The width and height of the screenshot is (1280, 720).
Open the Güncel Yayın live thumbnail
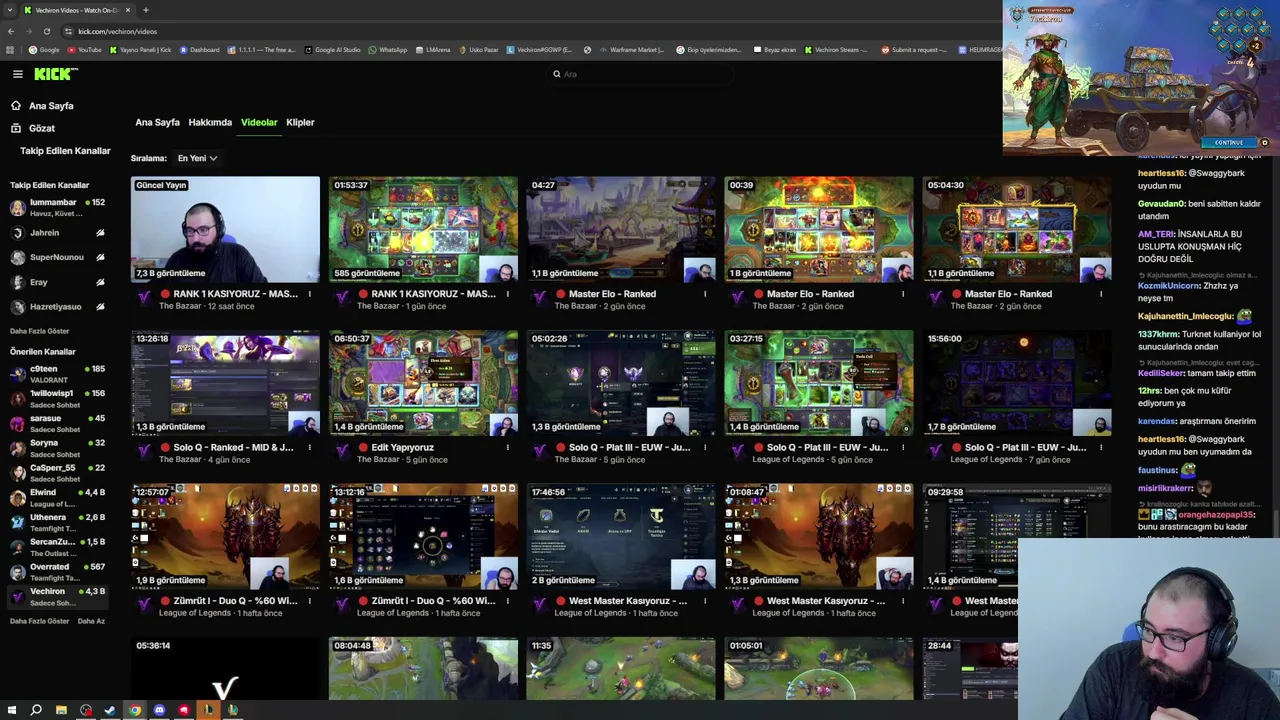225,230
